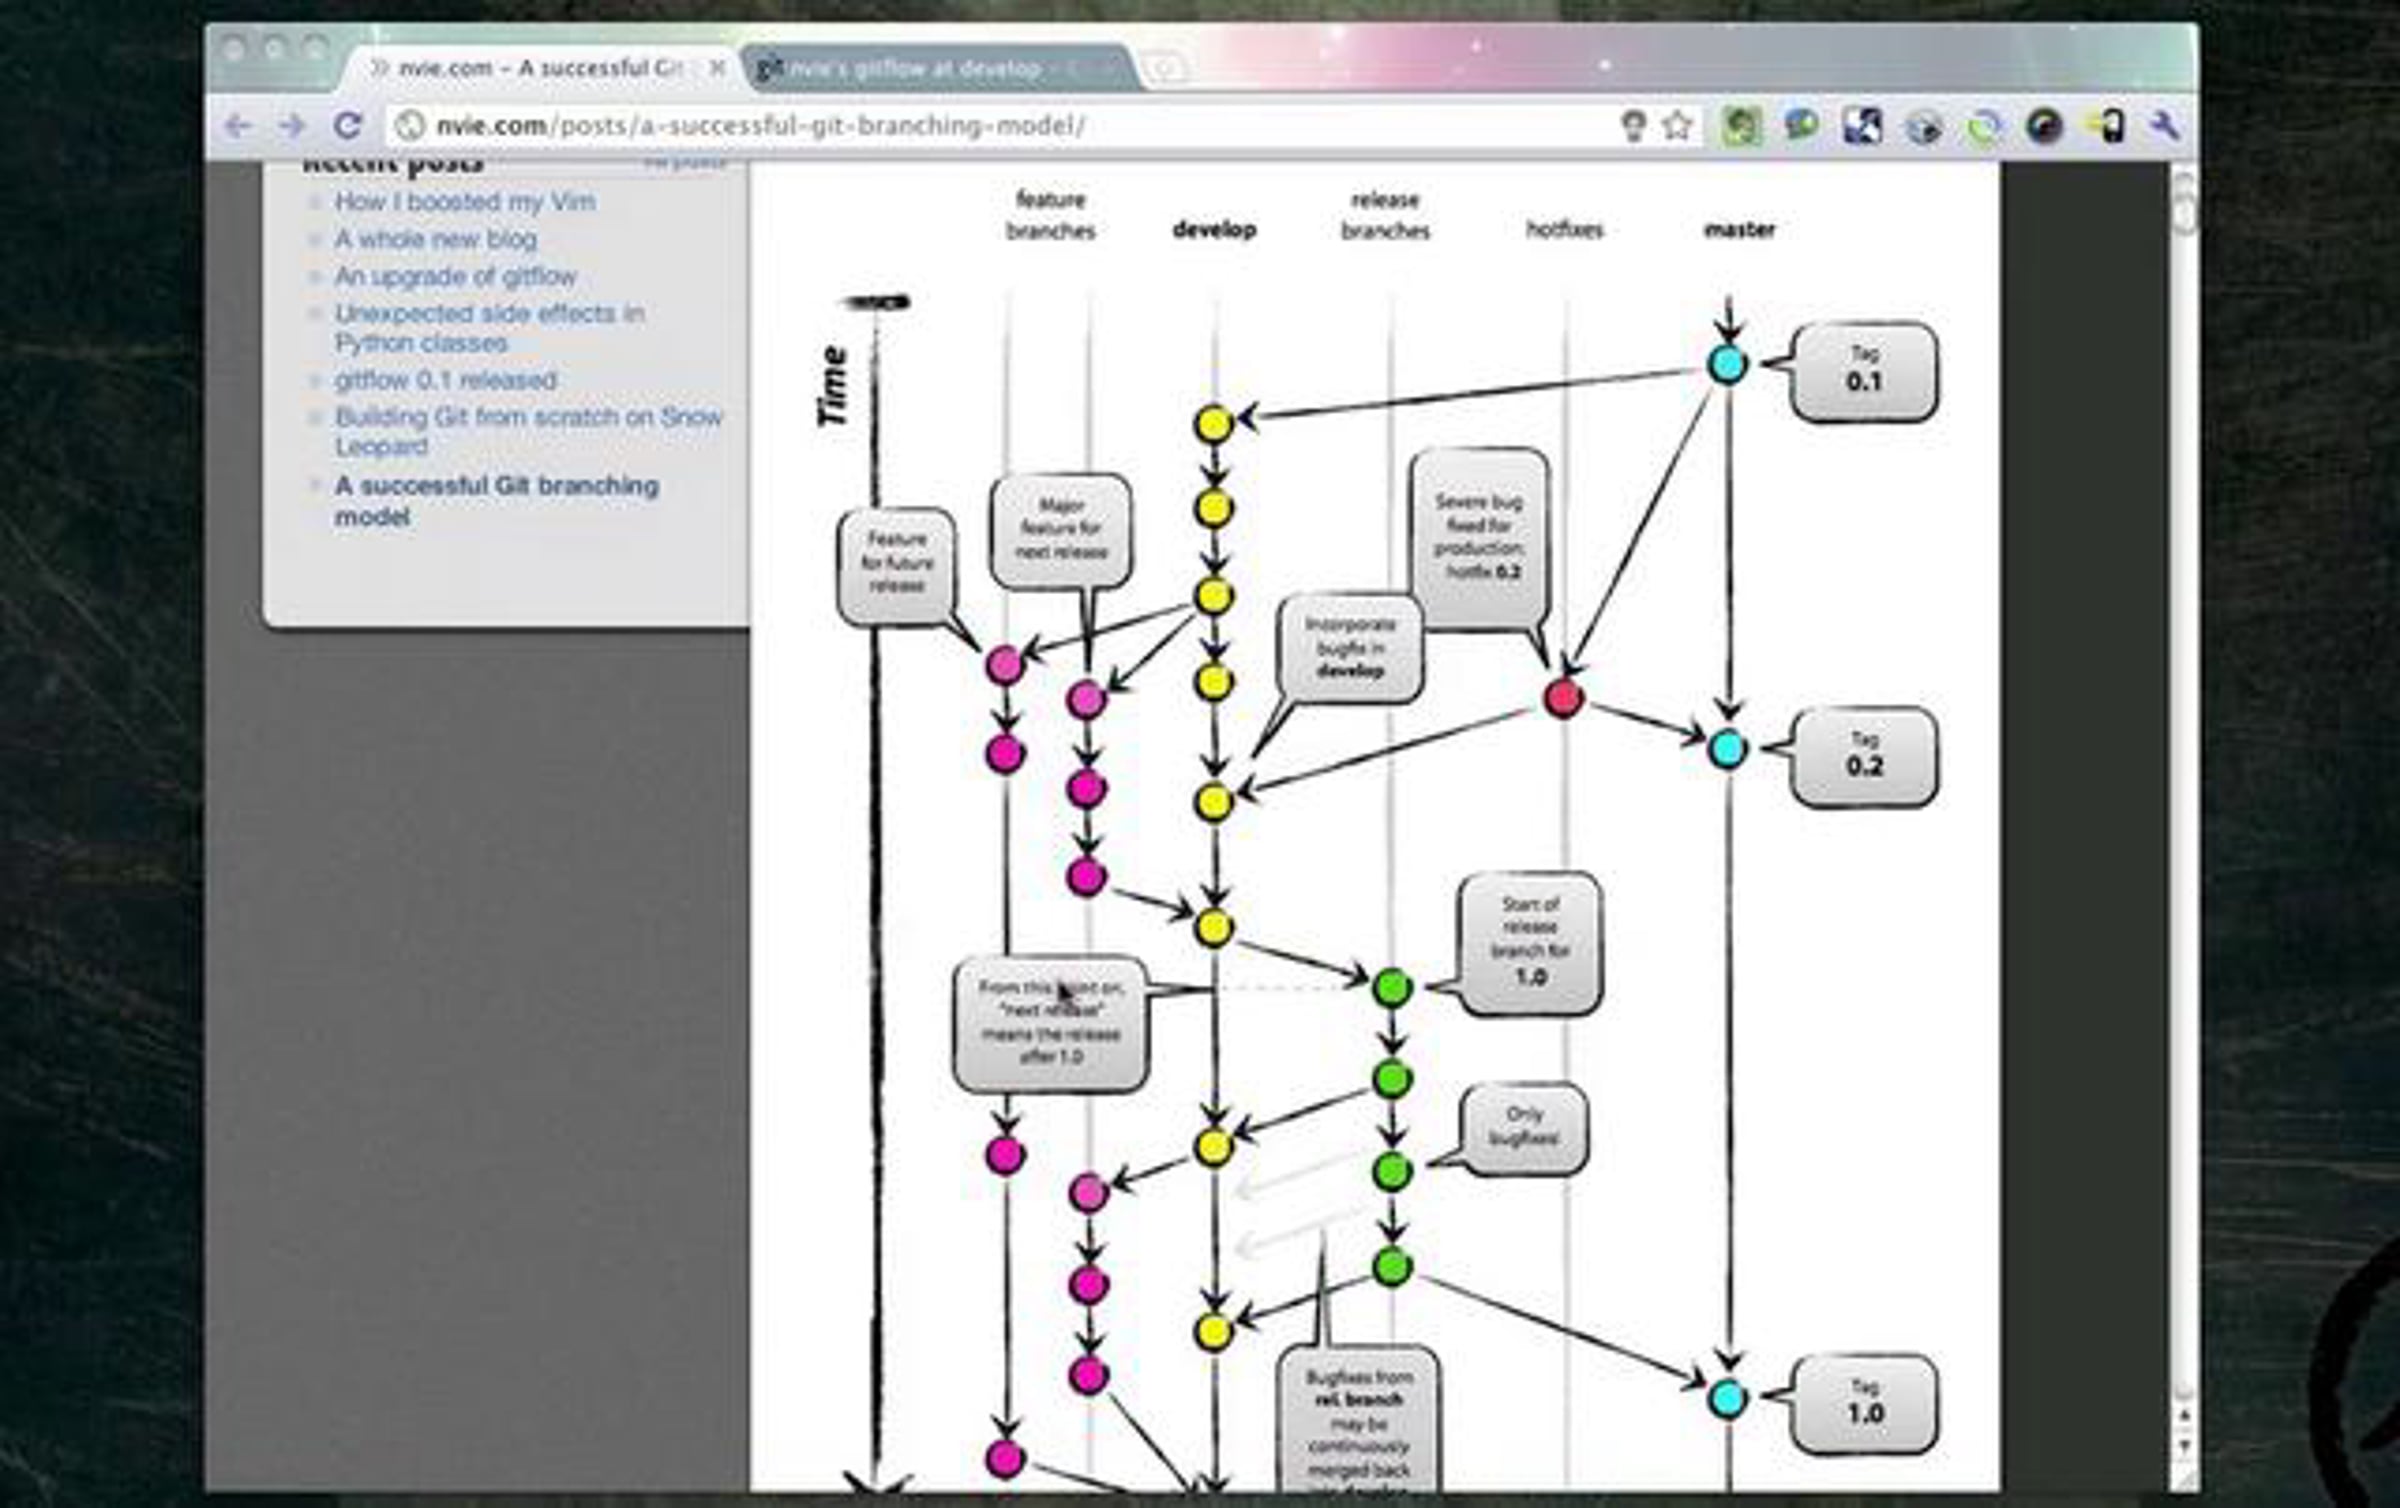Follow the gitflow 0.1 released link

[x=445, y=380]
